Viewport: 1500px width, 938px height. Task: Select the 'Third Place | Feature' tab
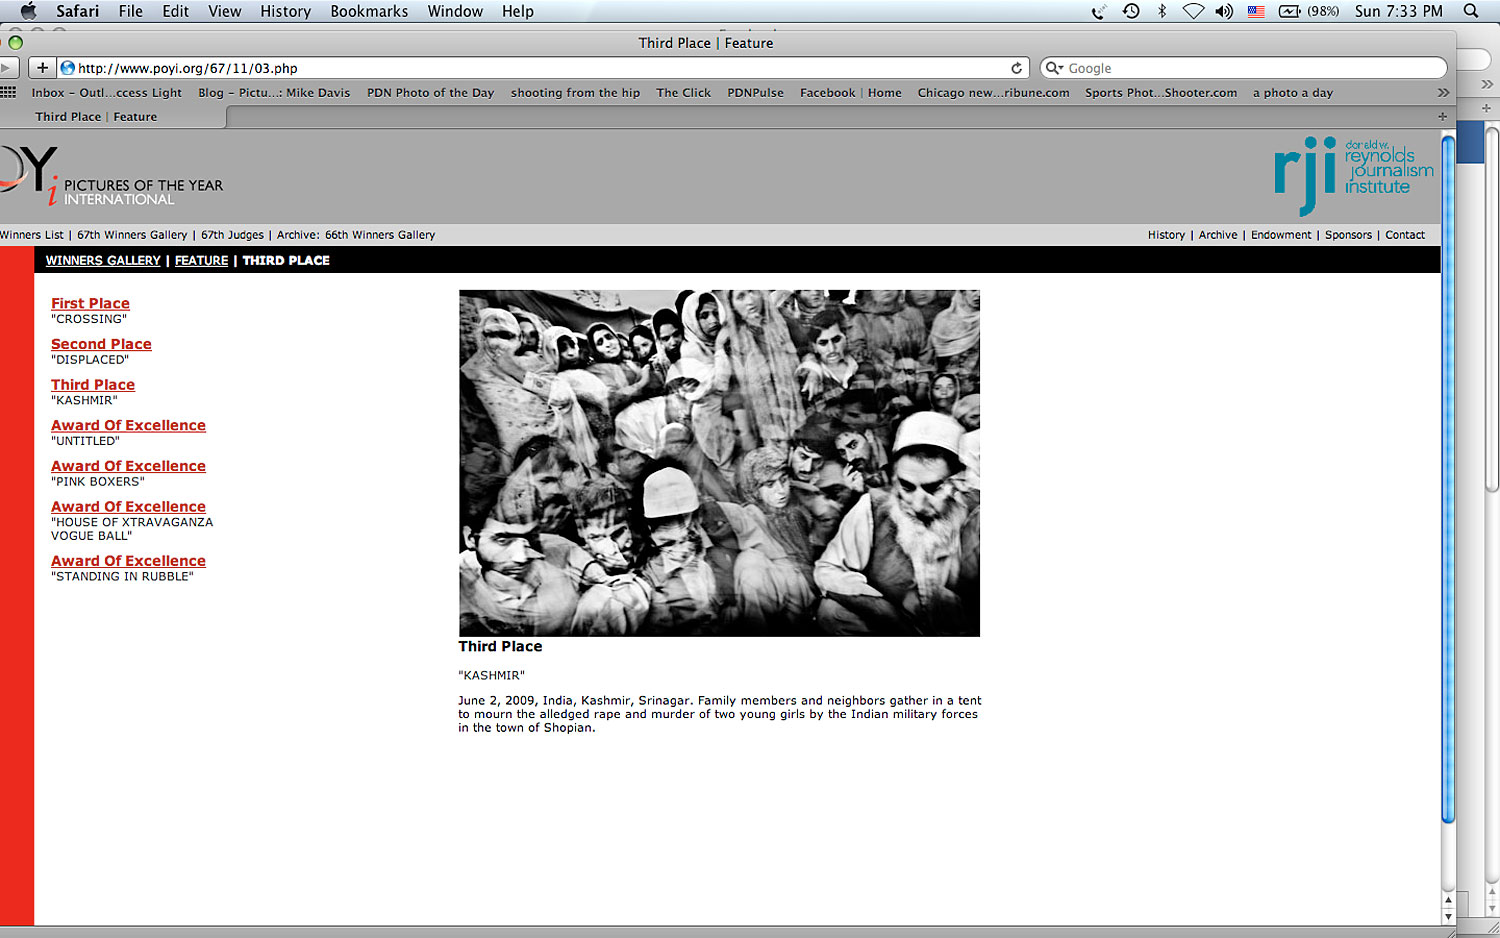coord(96,116)
